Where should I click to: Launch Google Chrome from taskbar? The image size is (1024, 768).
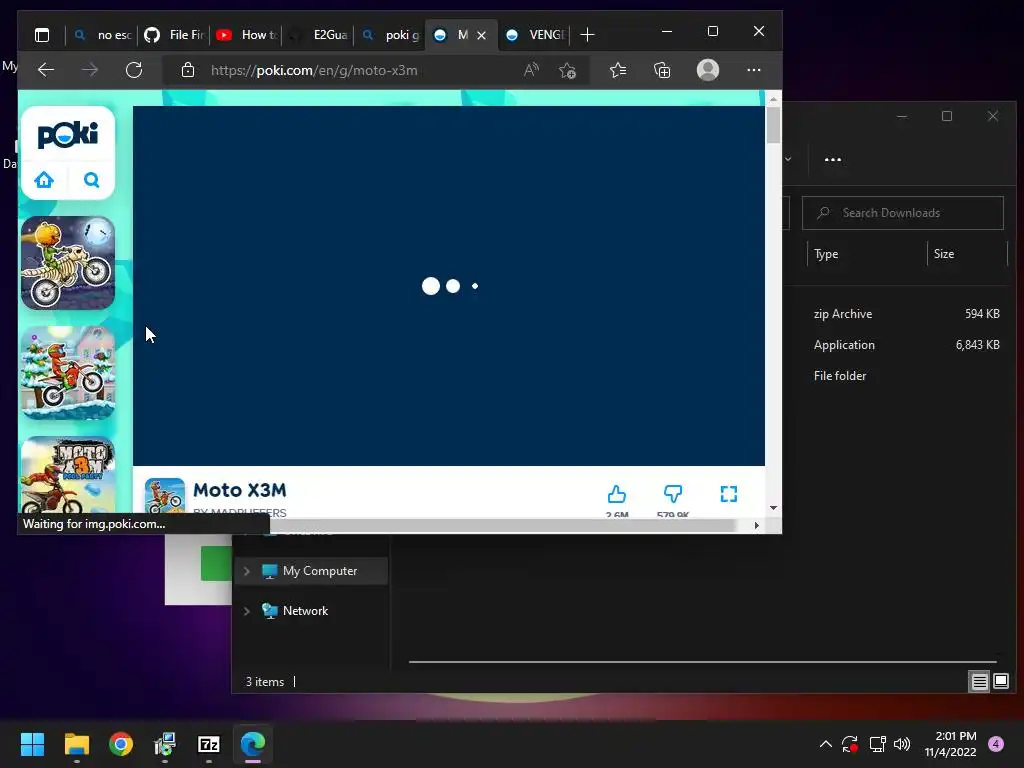point(121,744)
